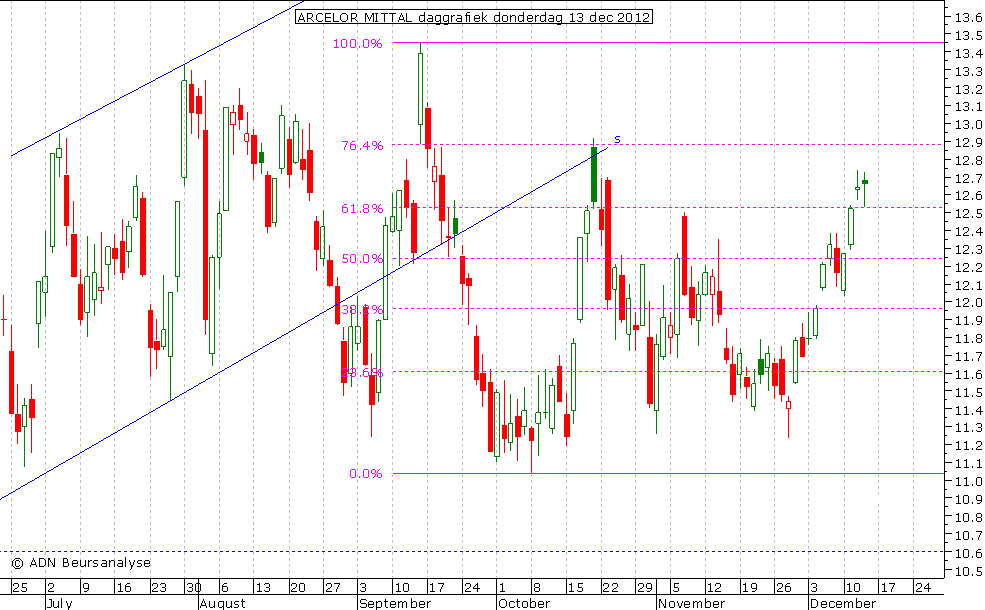The width and height of the screenshot is (985, 610).
Task: Click price level 12.5 on axis
Action: tap(968, 214)
